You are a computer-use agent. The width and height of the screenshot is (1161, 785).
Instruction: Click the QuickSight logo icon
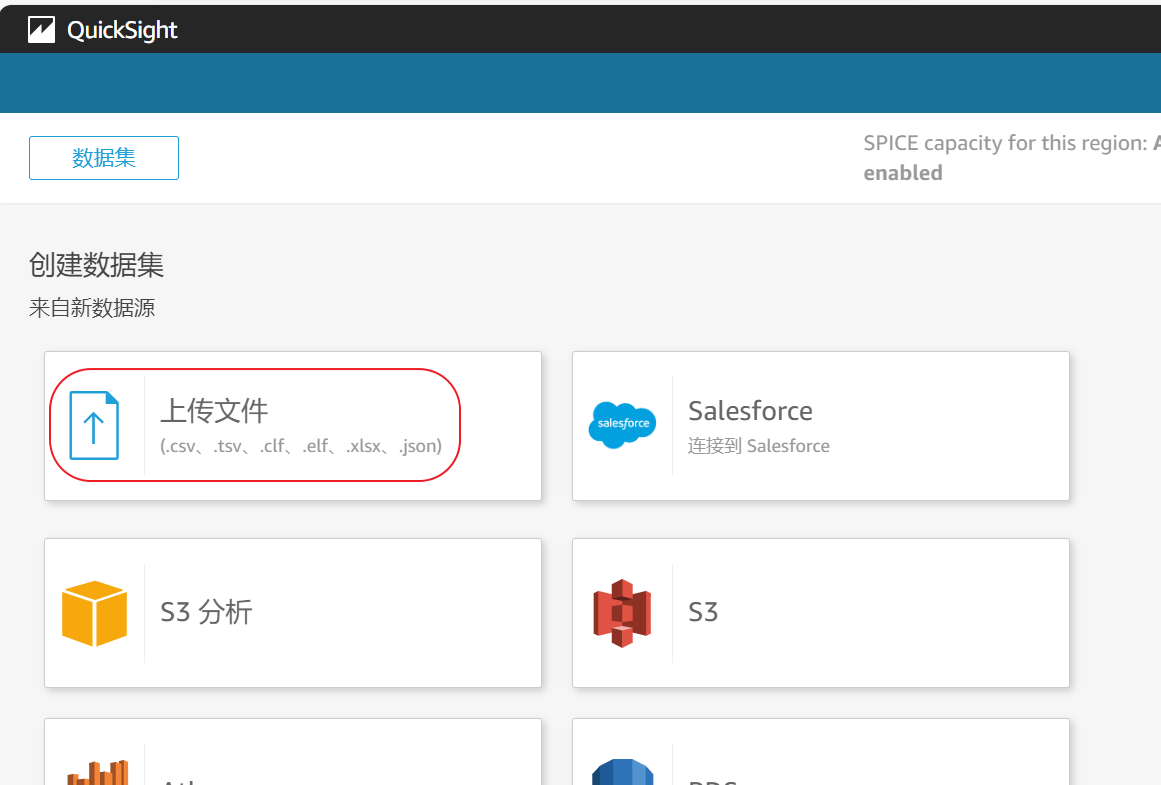(x=41, y=30)
